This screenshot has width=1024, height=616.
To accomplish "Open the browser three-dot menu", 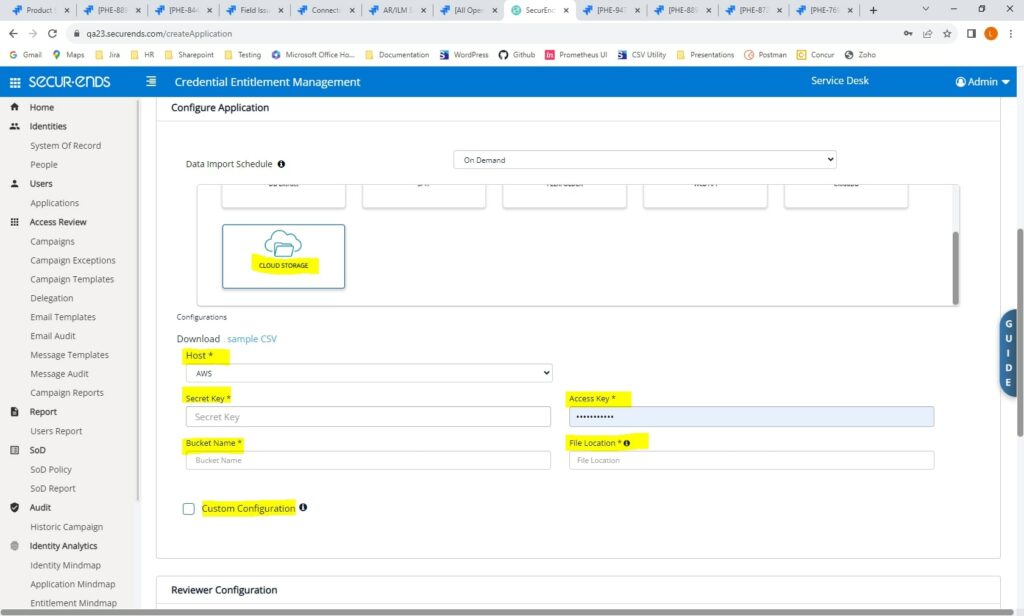I will 1011,33.
